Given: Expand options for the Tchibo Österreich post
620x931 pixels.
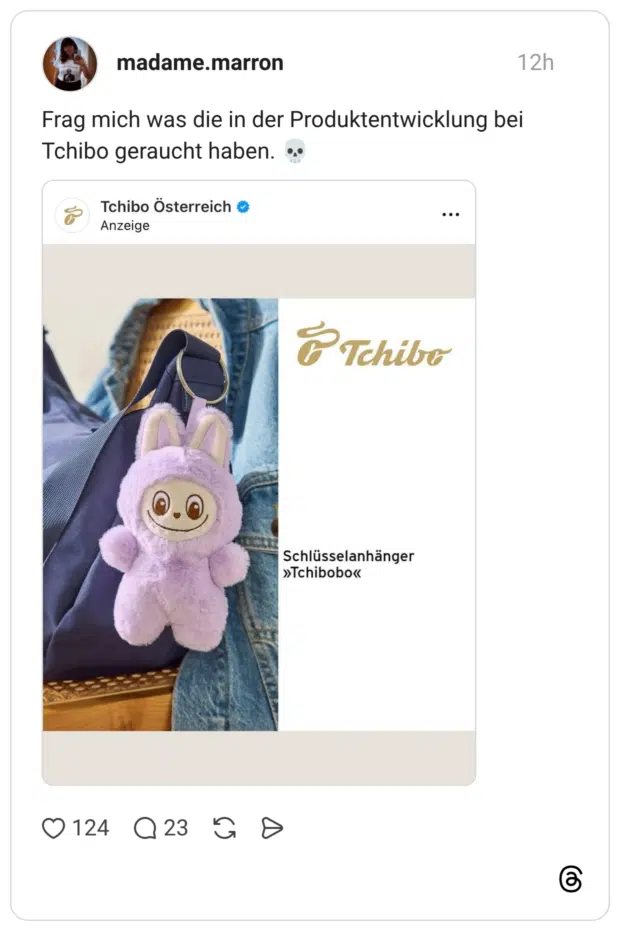Looking at the screenshot, I should click(x=451, y=213).
